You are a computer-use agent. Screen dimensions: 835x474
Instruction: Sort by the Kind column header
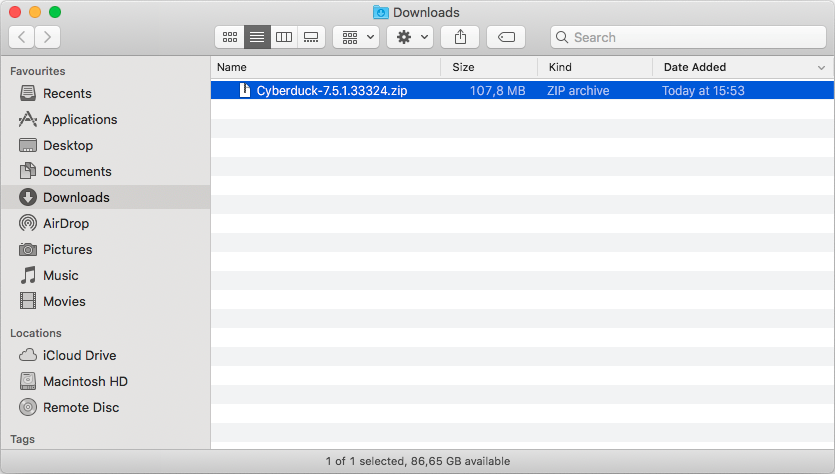tap(560, 67)
